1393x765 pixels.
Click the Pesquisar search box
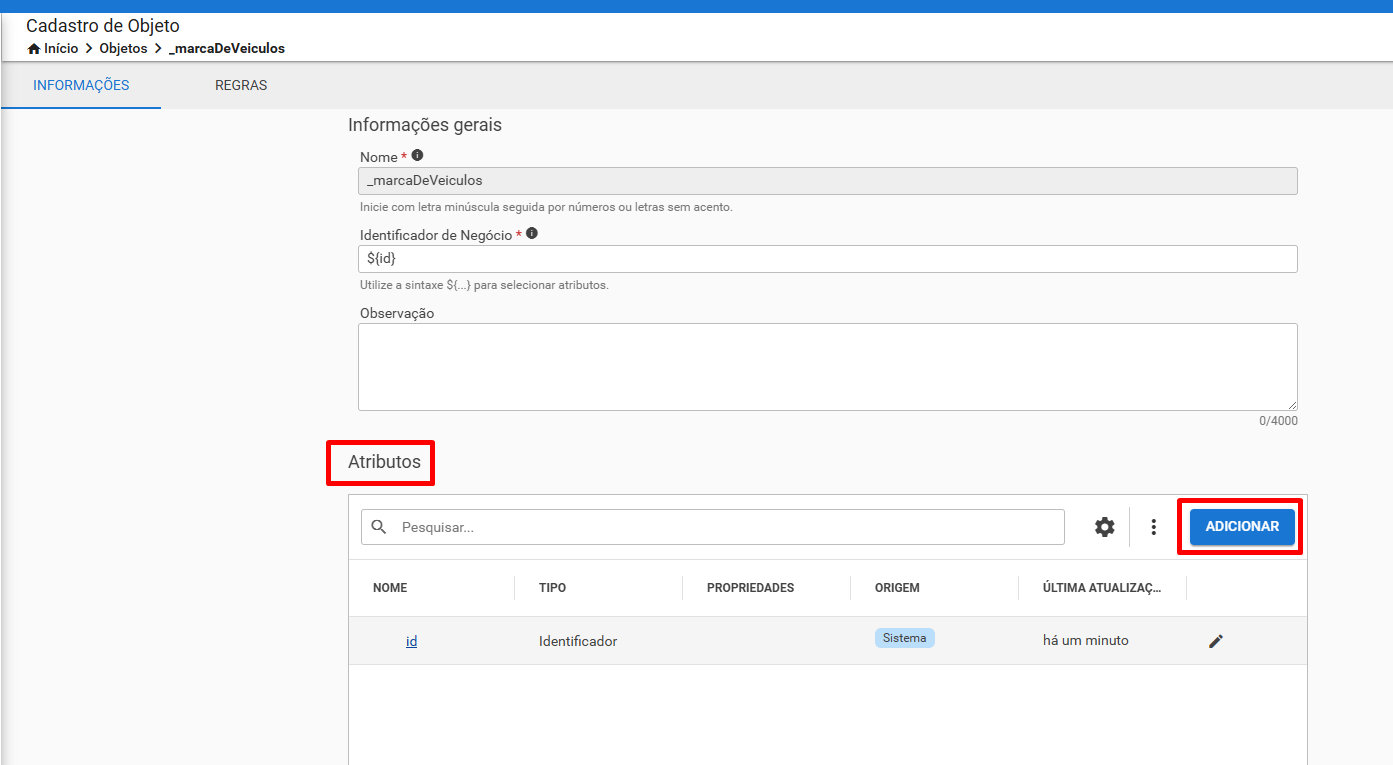(713, 527)
